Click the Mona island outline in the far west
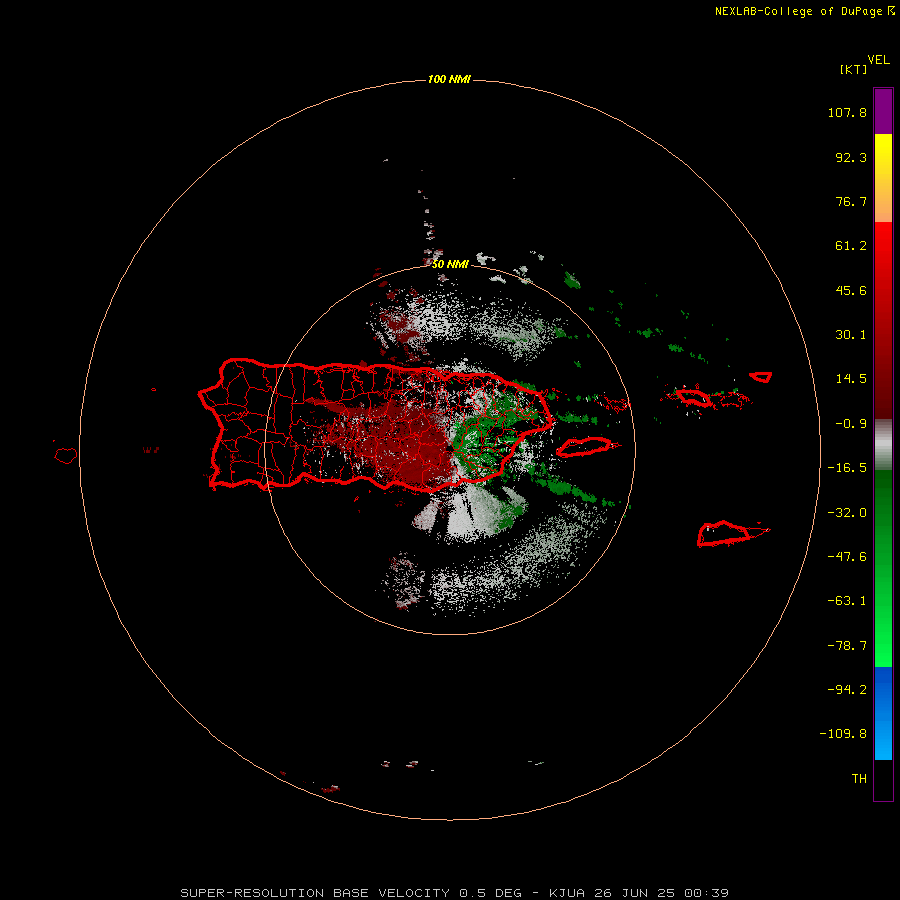 pyautogui.click(x=66, y=456)
